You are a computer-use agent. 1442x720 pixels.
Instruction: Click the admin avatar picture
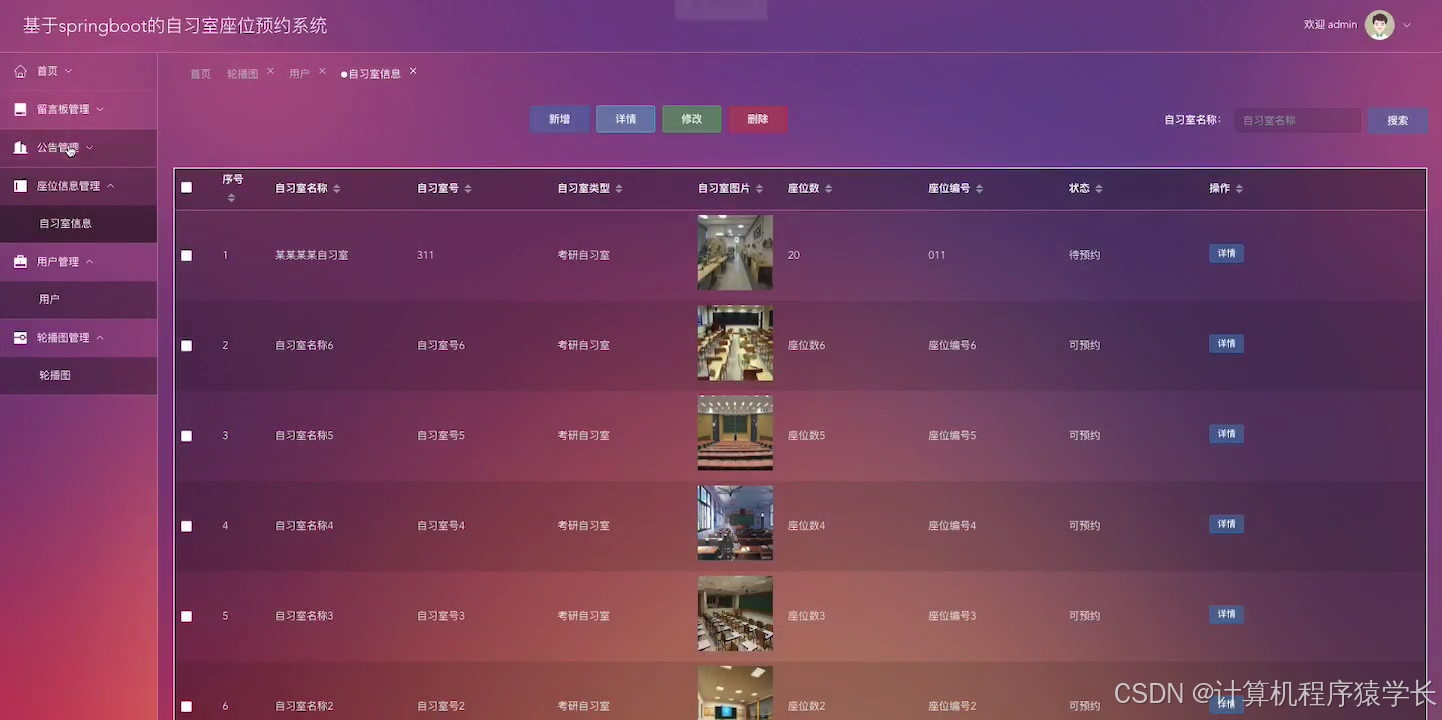pos(1380,25)
